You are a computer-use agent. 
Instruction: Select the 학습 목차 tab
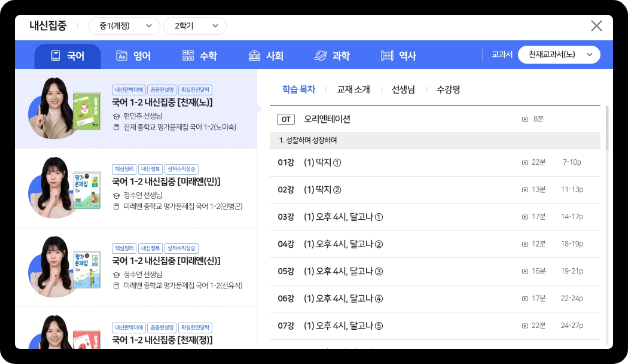(299, 89)
